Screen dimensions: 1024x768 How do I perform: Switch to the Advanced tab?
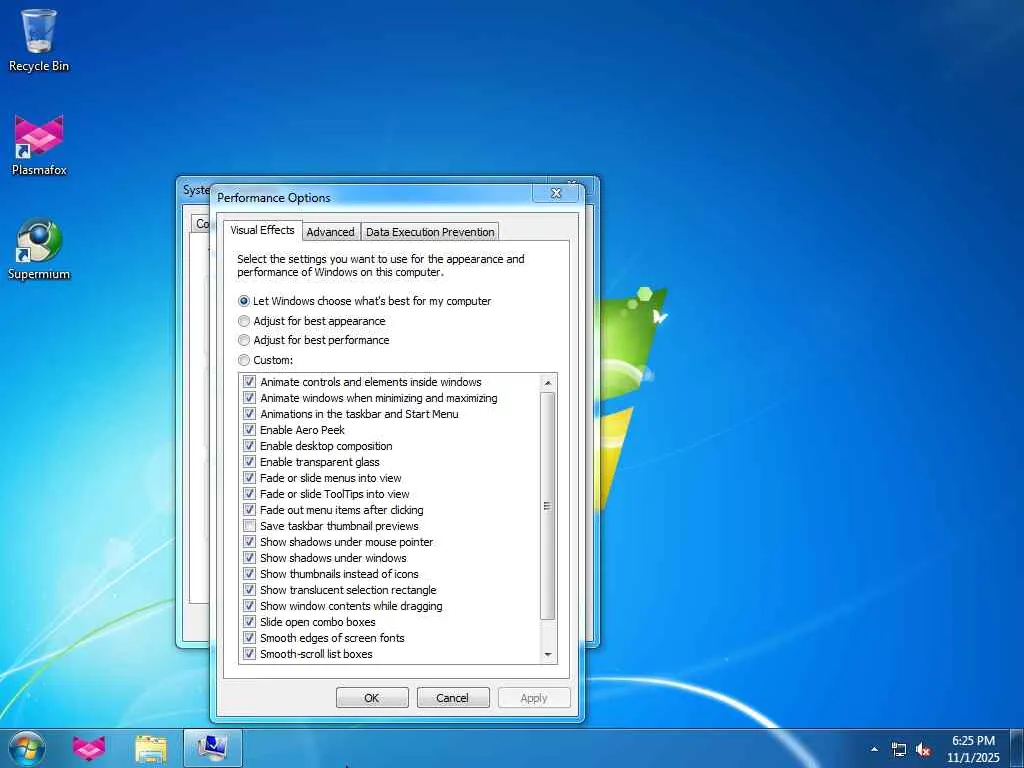coord(330,232)
